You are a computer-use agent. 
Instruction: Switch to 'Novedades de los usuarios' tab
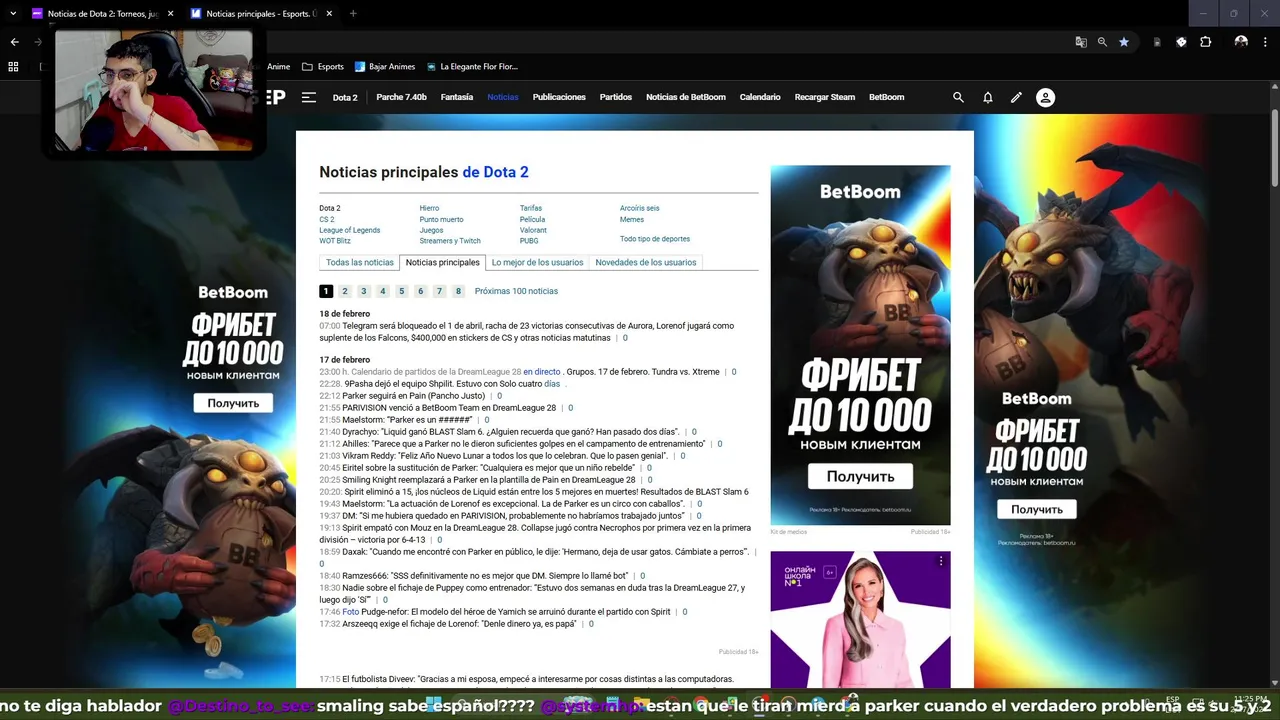646,262
